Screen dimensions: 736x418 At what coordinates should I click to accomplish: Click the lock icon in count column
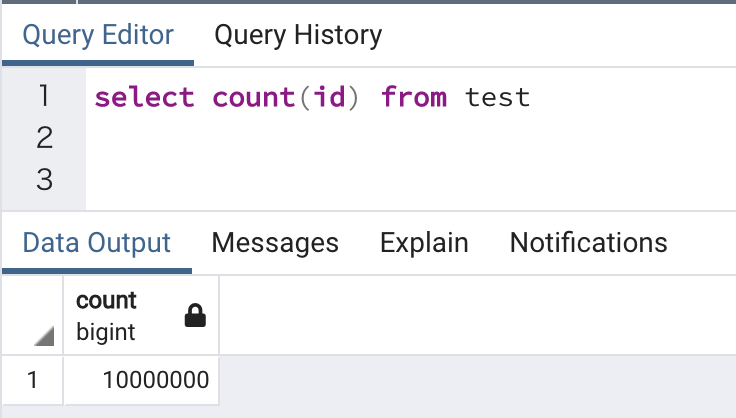[196, 317]
